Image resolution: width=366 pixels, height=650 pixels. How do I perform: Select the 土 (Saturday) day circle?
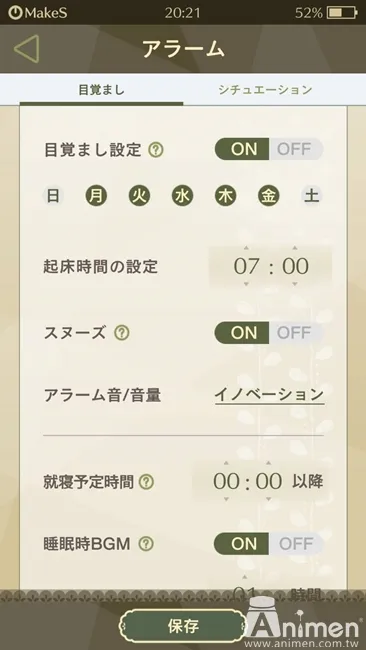click(x=312, y=196)
